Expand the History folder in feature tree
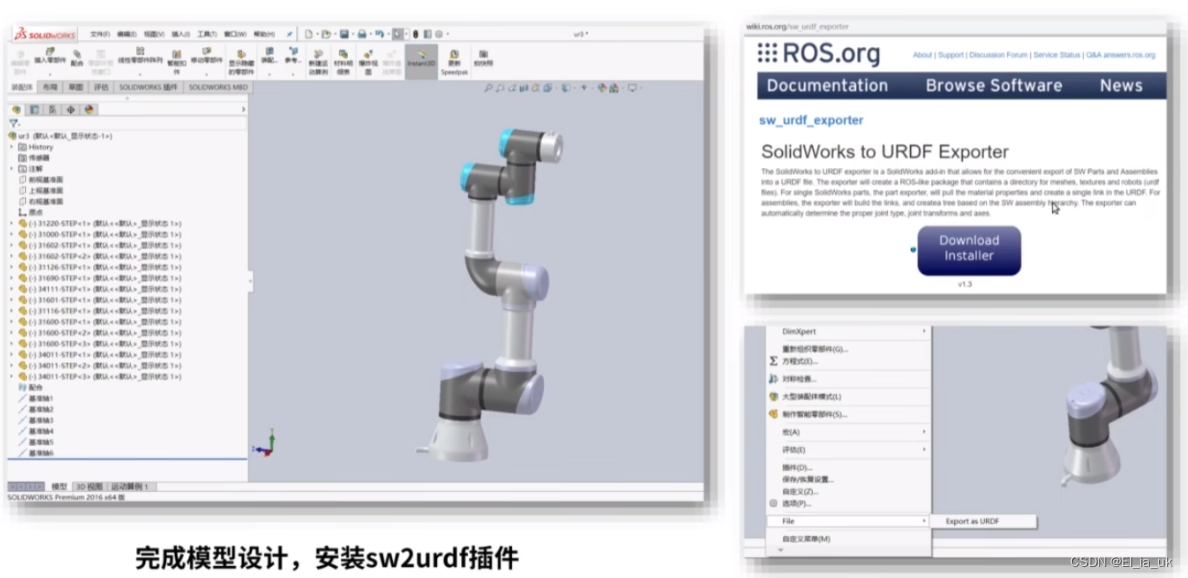Image resolution: width=1188 pixels, height=578 pixels. coord(10,147)
